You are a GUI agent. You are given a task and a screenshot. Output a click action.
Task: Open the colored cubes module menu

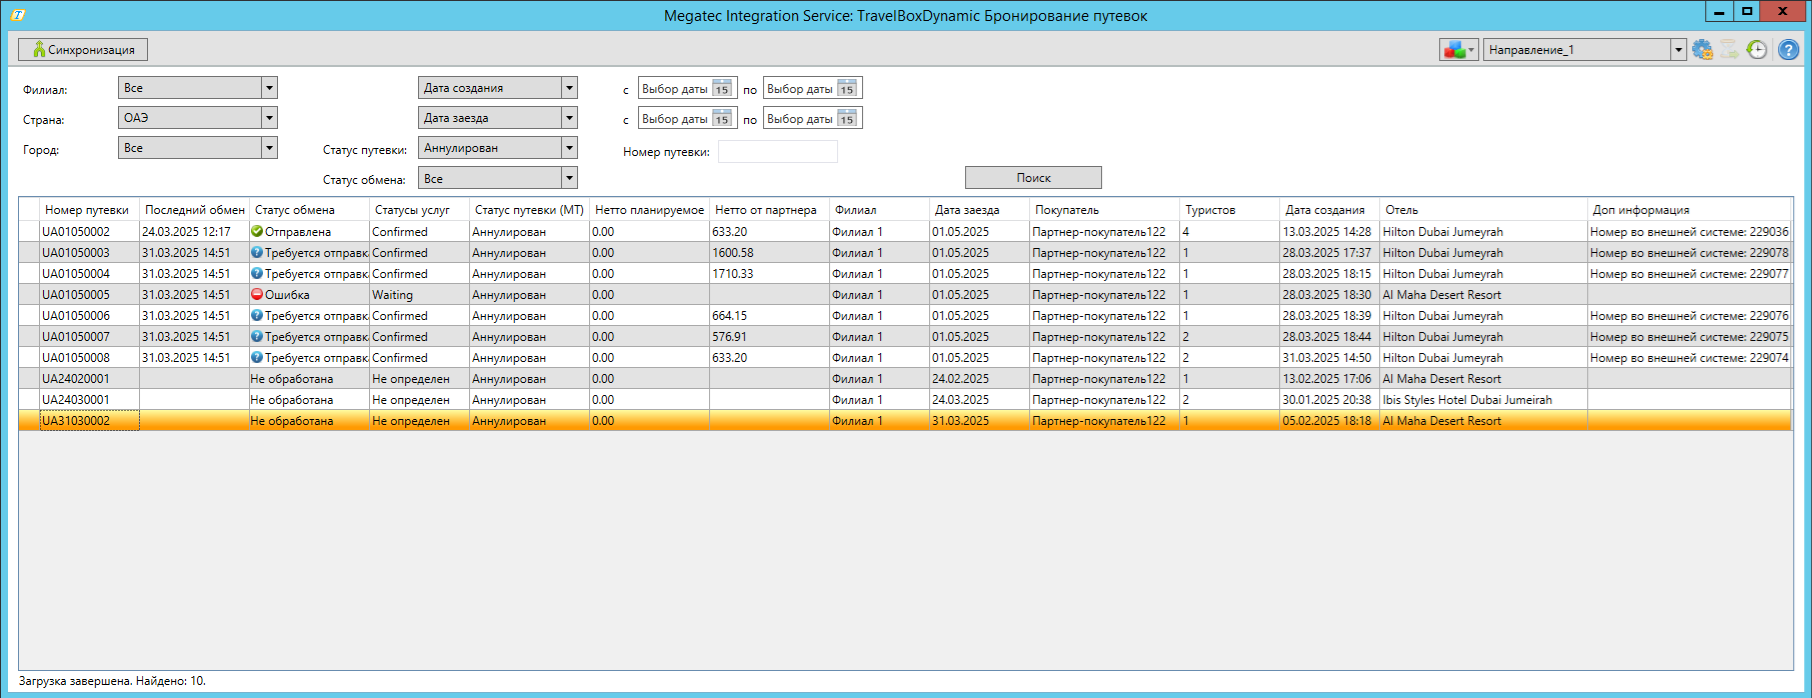click(1458, 50)
